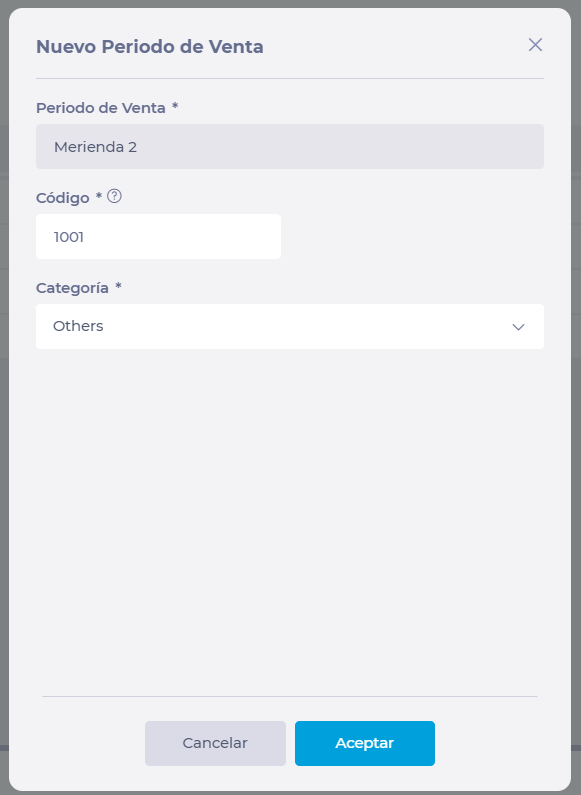Screen dimensions: 581x795
Task: Dismiss the dialog using the X icon
Action: click(x=535, y=45)
